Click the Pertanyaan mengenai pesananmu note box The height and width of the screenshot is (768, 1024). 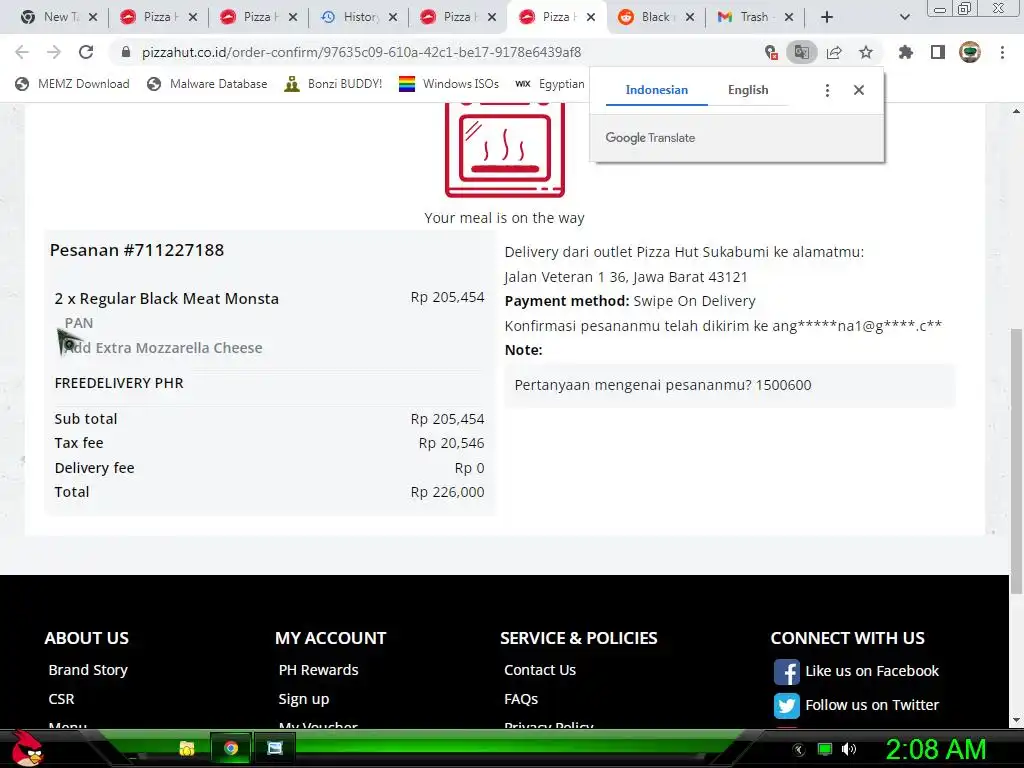[x=729, y=385]
